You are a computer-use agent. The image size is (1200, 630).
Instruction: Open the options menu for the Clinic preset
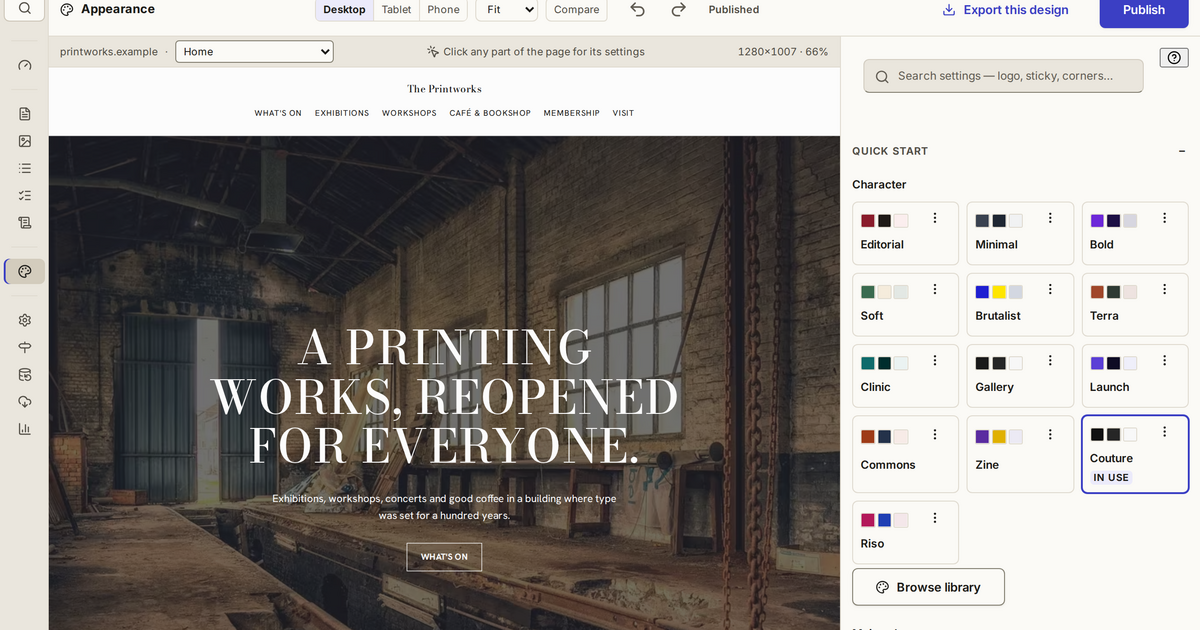[934, 361]
